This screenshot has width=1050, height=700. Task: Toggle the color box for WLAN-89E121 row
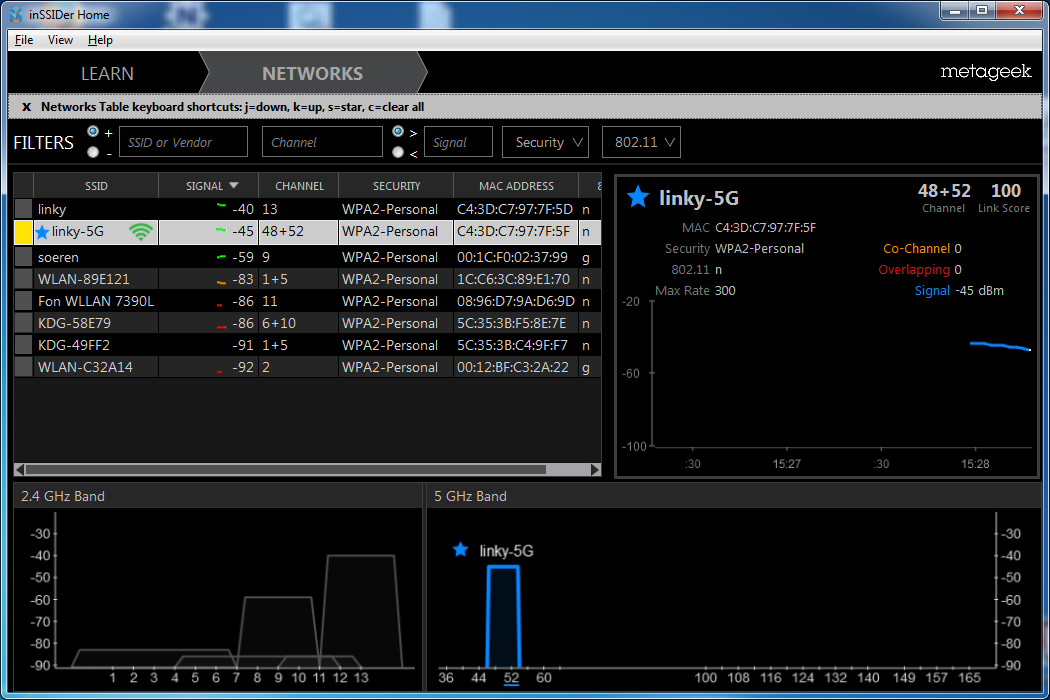click(23, 279)
